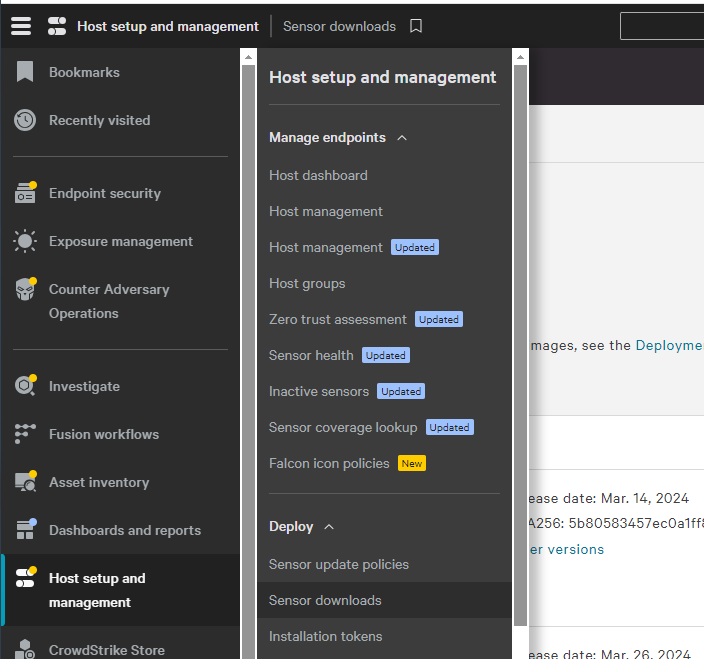Open the hamburger navigation menu

21,26
